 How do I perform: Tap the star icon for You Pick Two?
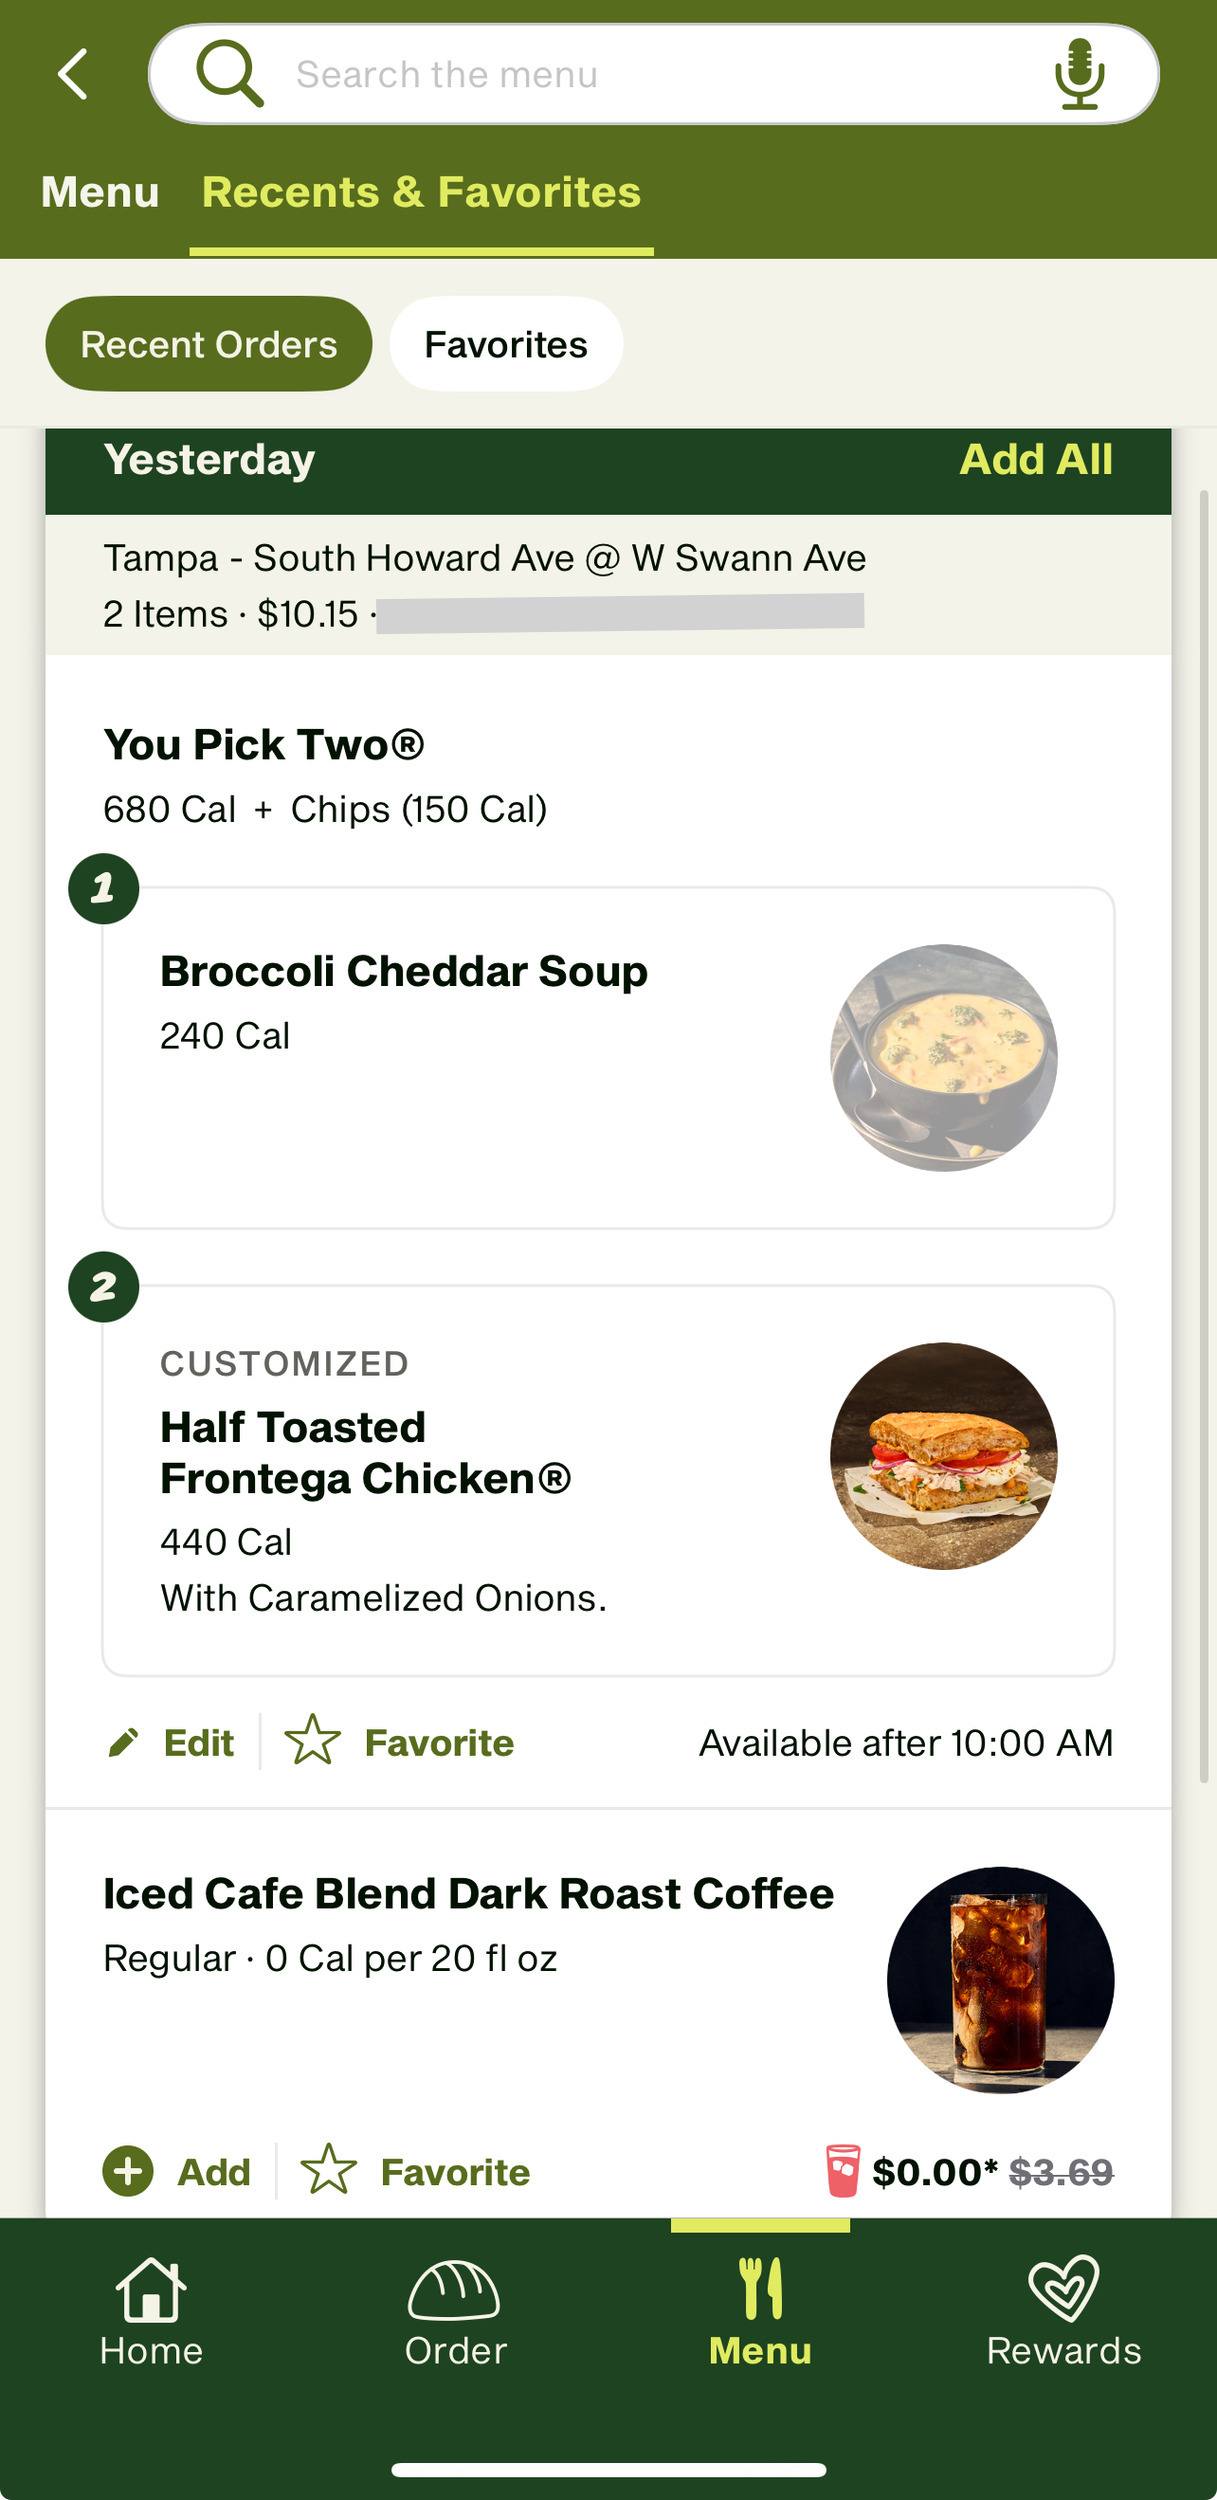[313, 1741]
